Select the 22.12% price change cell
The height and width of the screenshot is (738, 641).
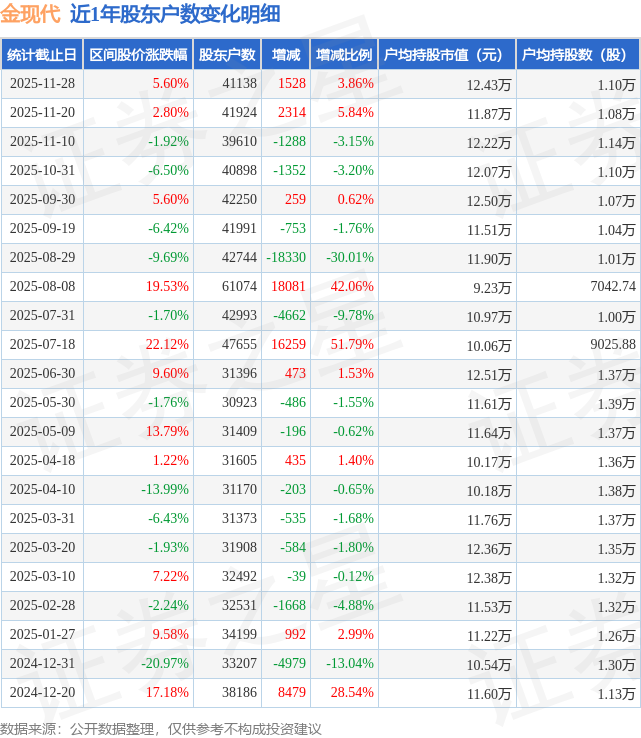pos(167,345)
